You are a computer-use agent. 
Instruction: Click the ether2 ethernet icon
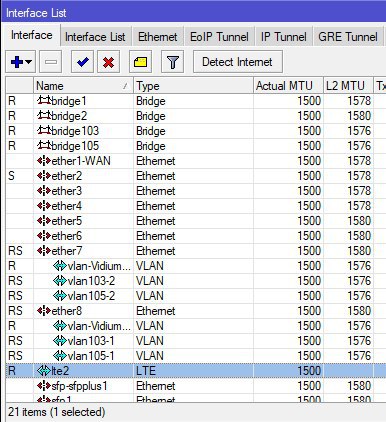coord(44,176)
